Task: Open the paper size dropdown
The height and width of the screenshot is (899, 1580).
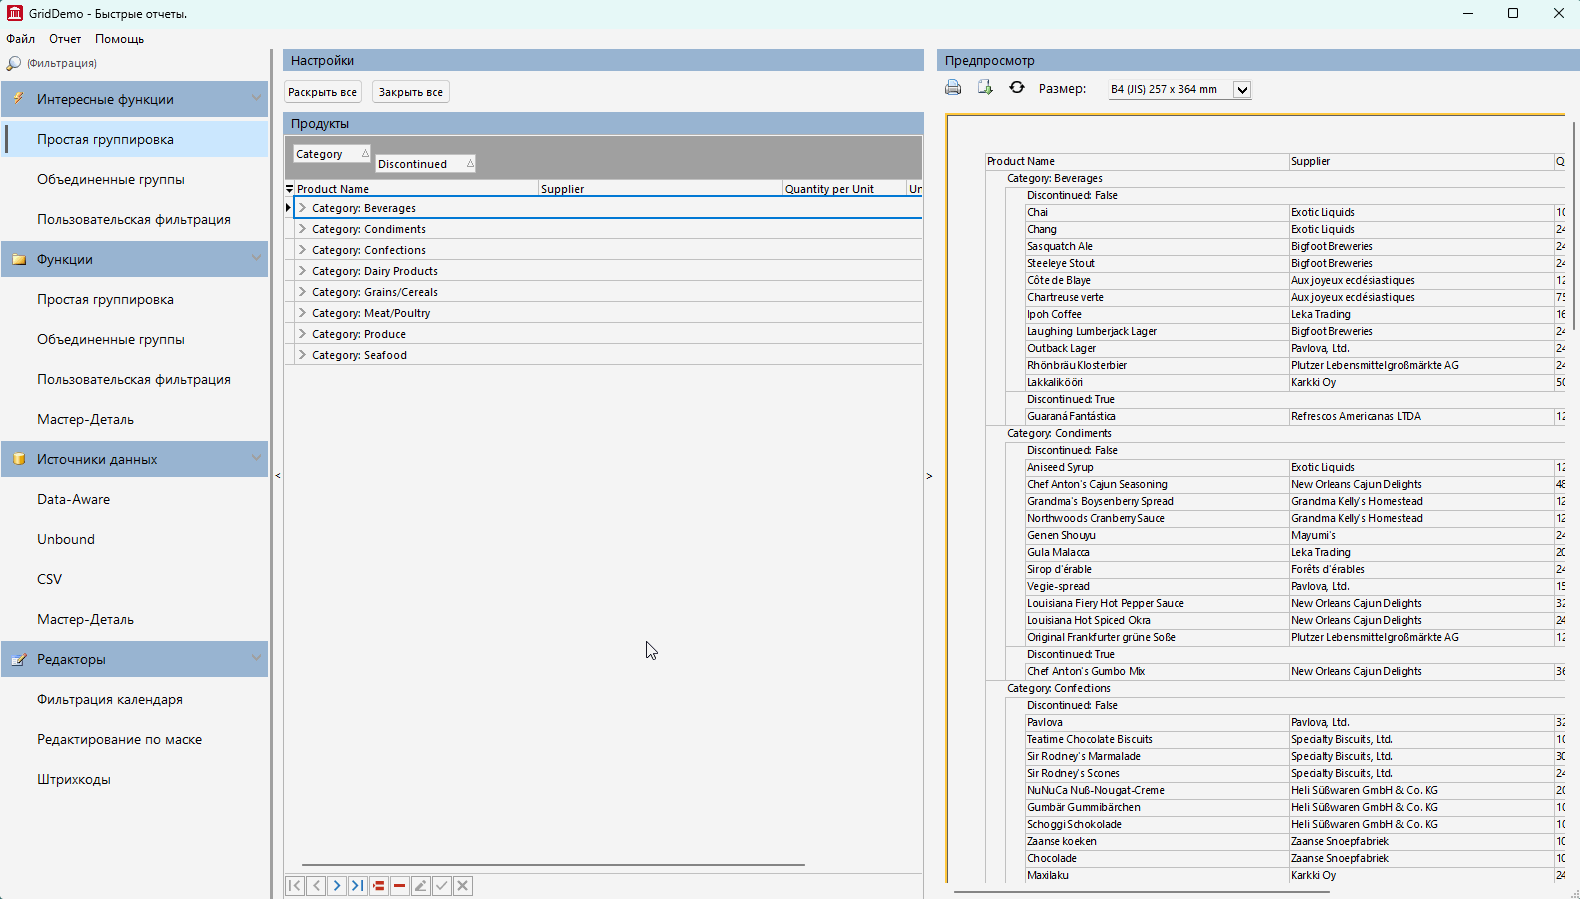Action: point(1242,90)
